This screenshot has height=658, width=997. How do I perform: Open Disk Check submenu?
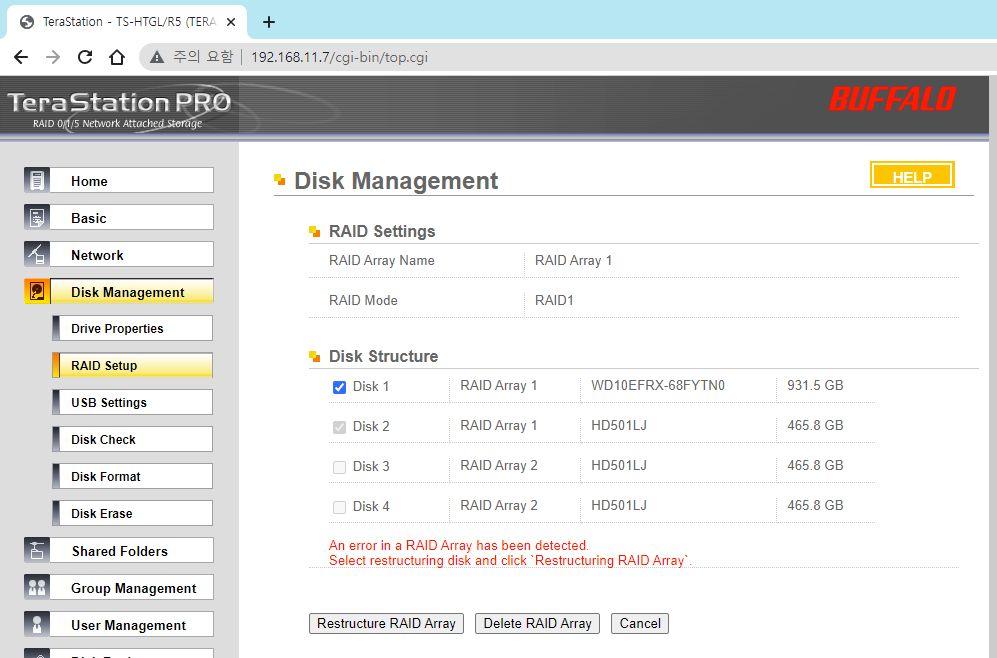(x=132, y=439)
